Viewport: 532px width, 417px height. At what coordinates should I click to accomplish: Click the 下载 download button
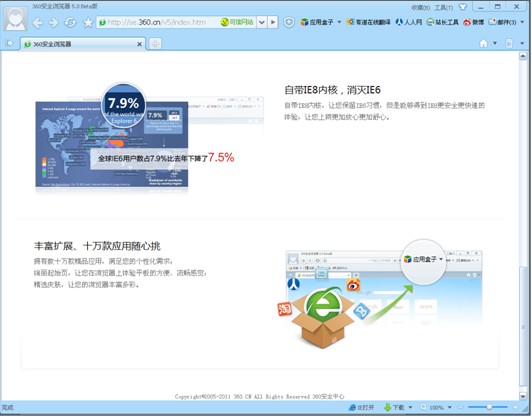click(x=394, y=407)
